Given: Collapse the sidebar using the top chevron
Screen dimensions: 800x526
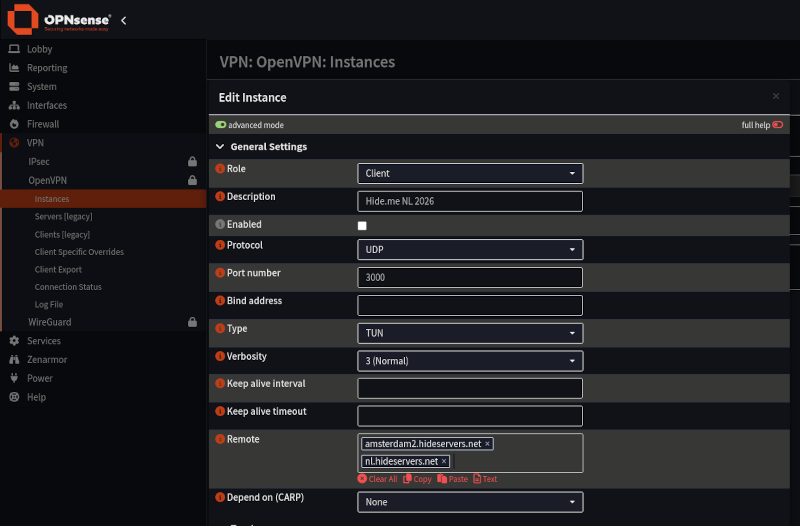Looking at the screenshot, I should (x=124, y=20).
